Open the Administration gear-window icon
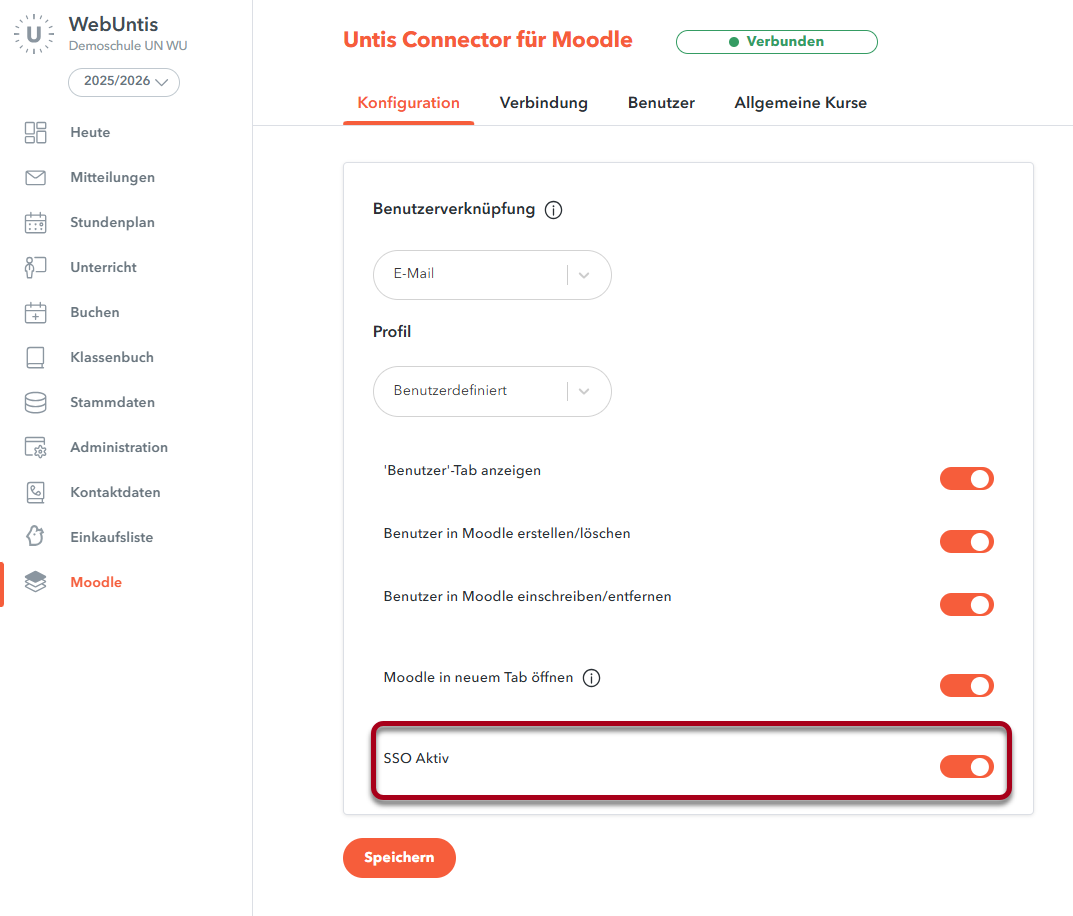The width and height of the screenshot is (1073, 916). pos(36,447)
